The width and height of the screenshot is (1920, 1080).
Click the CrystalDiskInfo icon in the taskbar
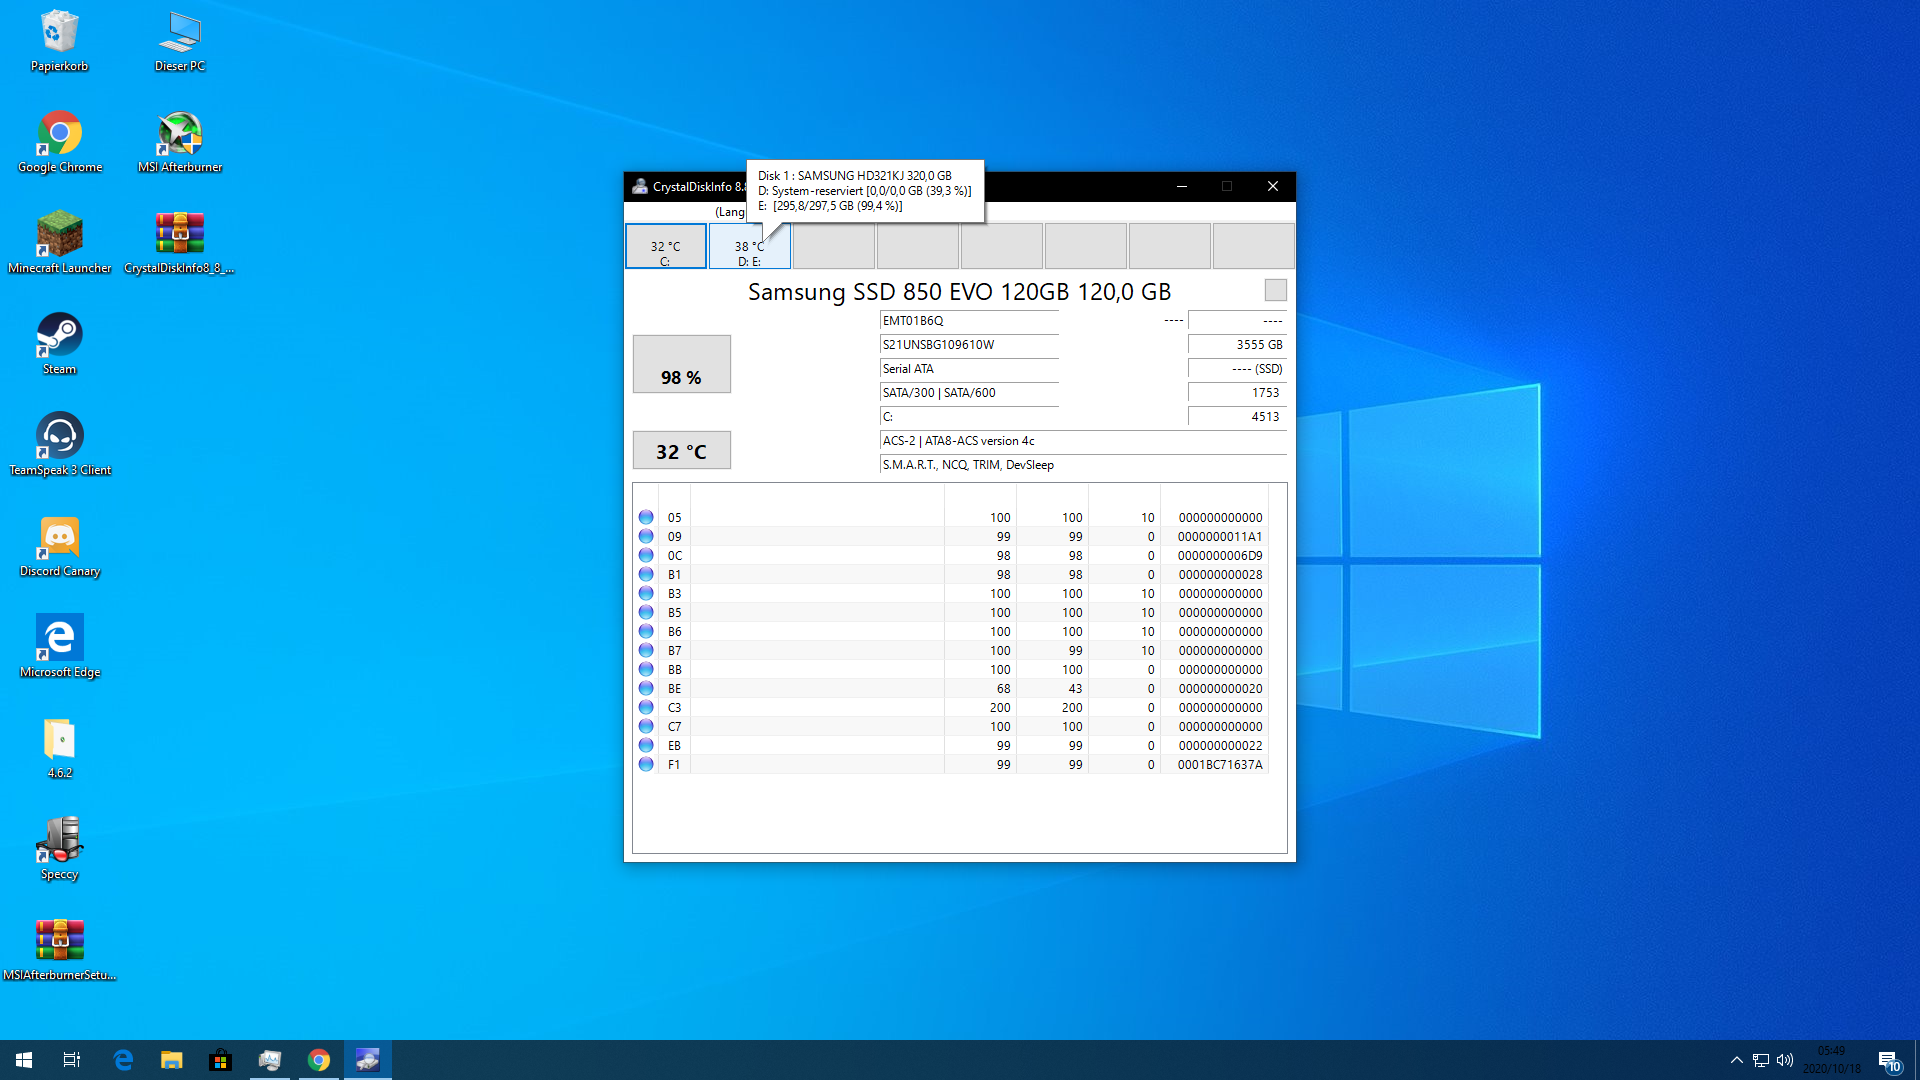[367, 1060]
